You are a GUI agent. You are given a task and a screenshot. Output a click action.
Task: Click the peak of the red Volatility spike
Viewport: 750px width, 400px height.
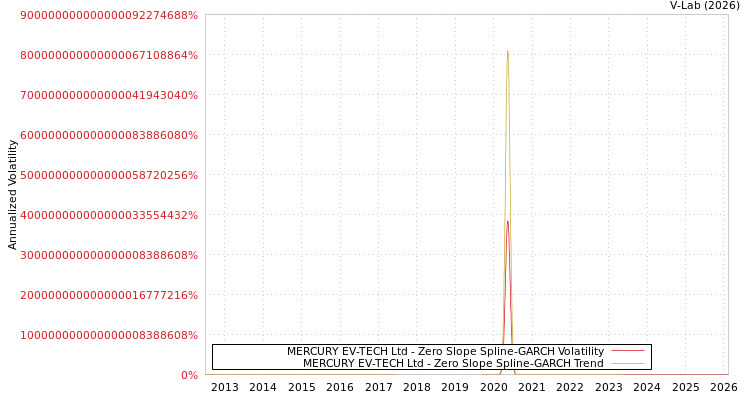point(507,222)
